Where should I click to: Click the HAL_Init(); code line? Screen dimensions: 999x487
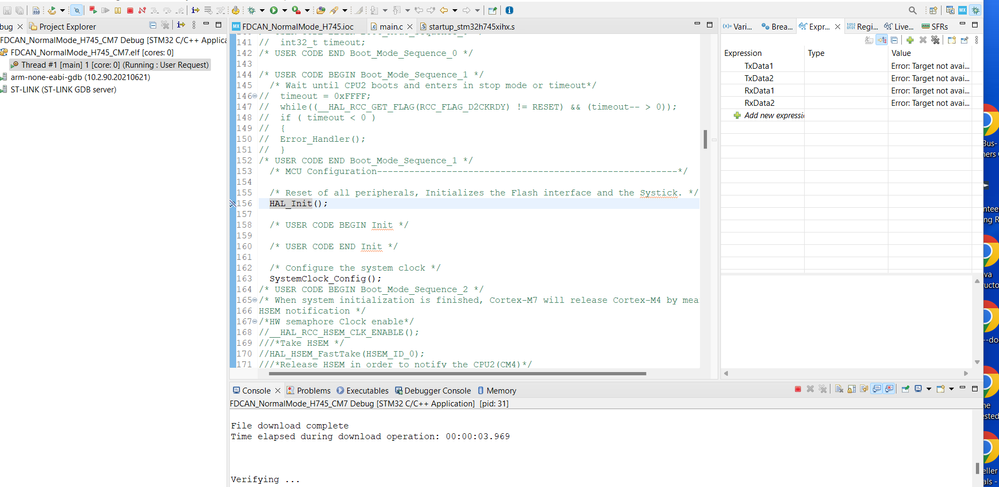click(x=298, y=204)
